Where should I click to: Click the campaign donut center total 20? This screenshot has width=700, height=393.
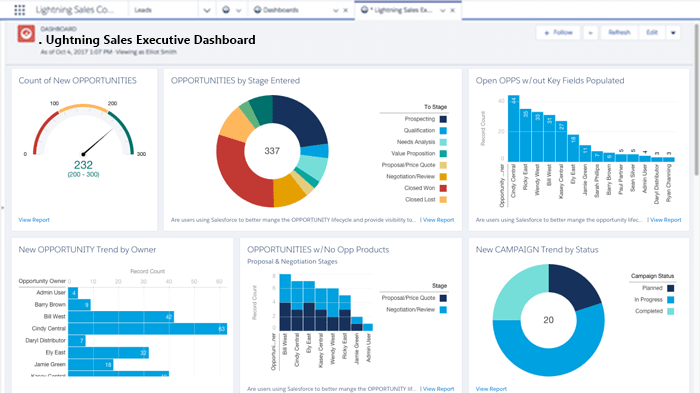point(549,320)
